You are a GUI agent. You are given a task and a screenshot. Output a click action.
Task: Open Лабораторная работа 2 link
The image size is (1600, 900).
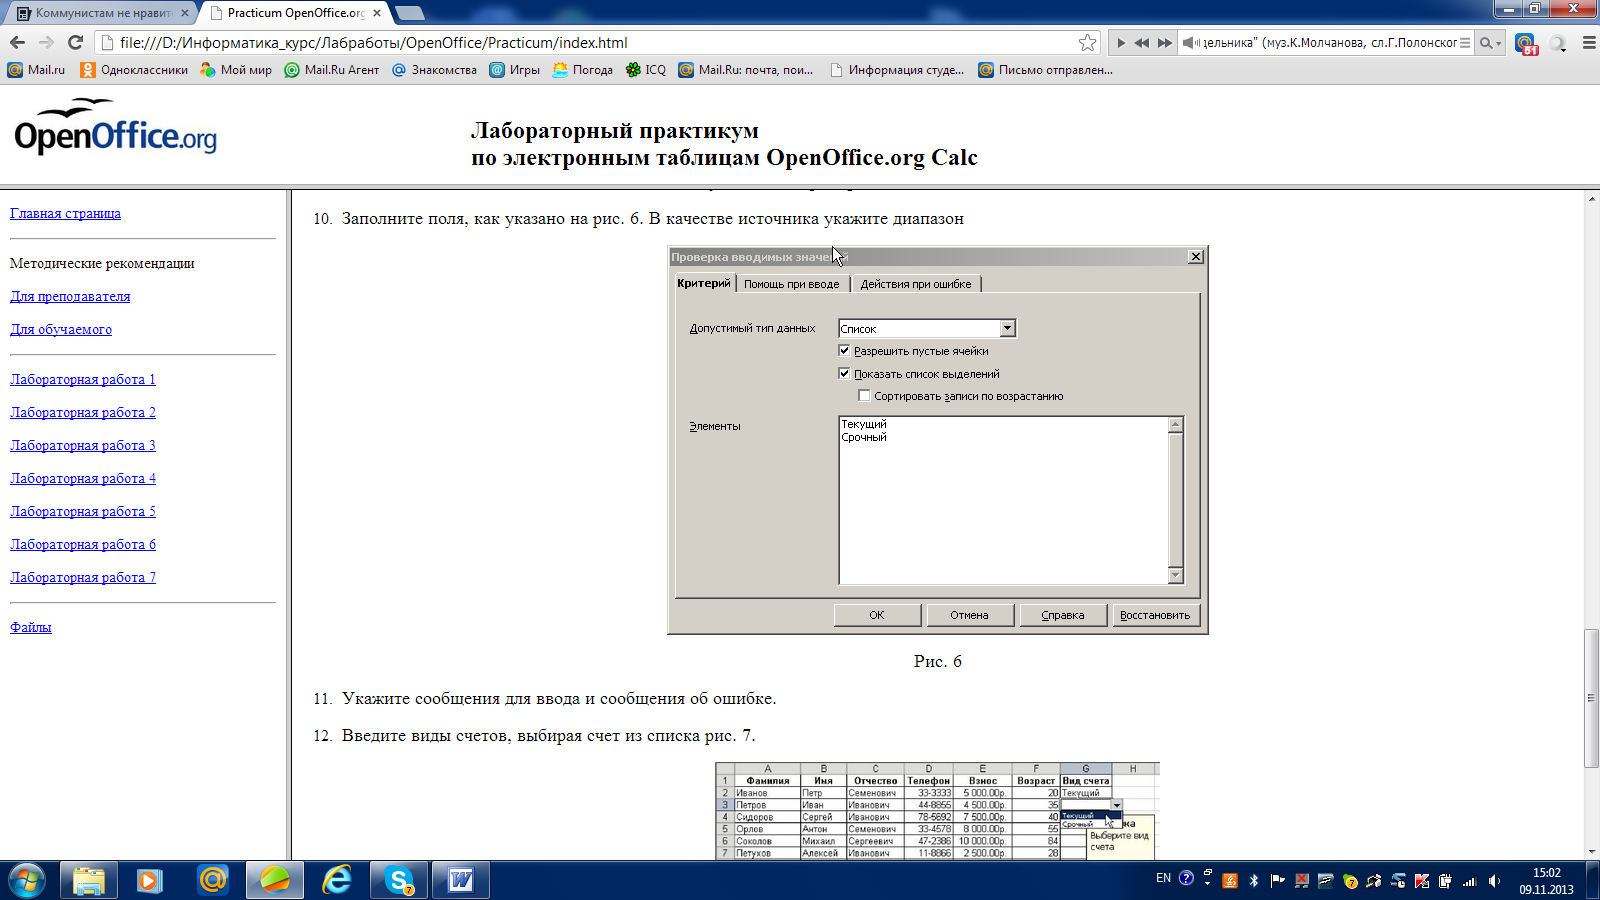coord(83,412)
